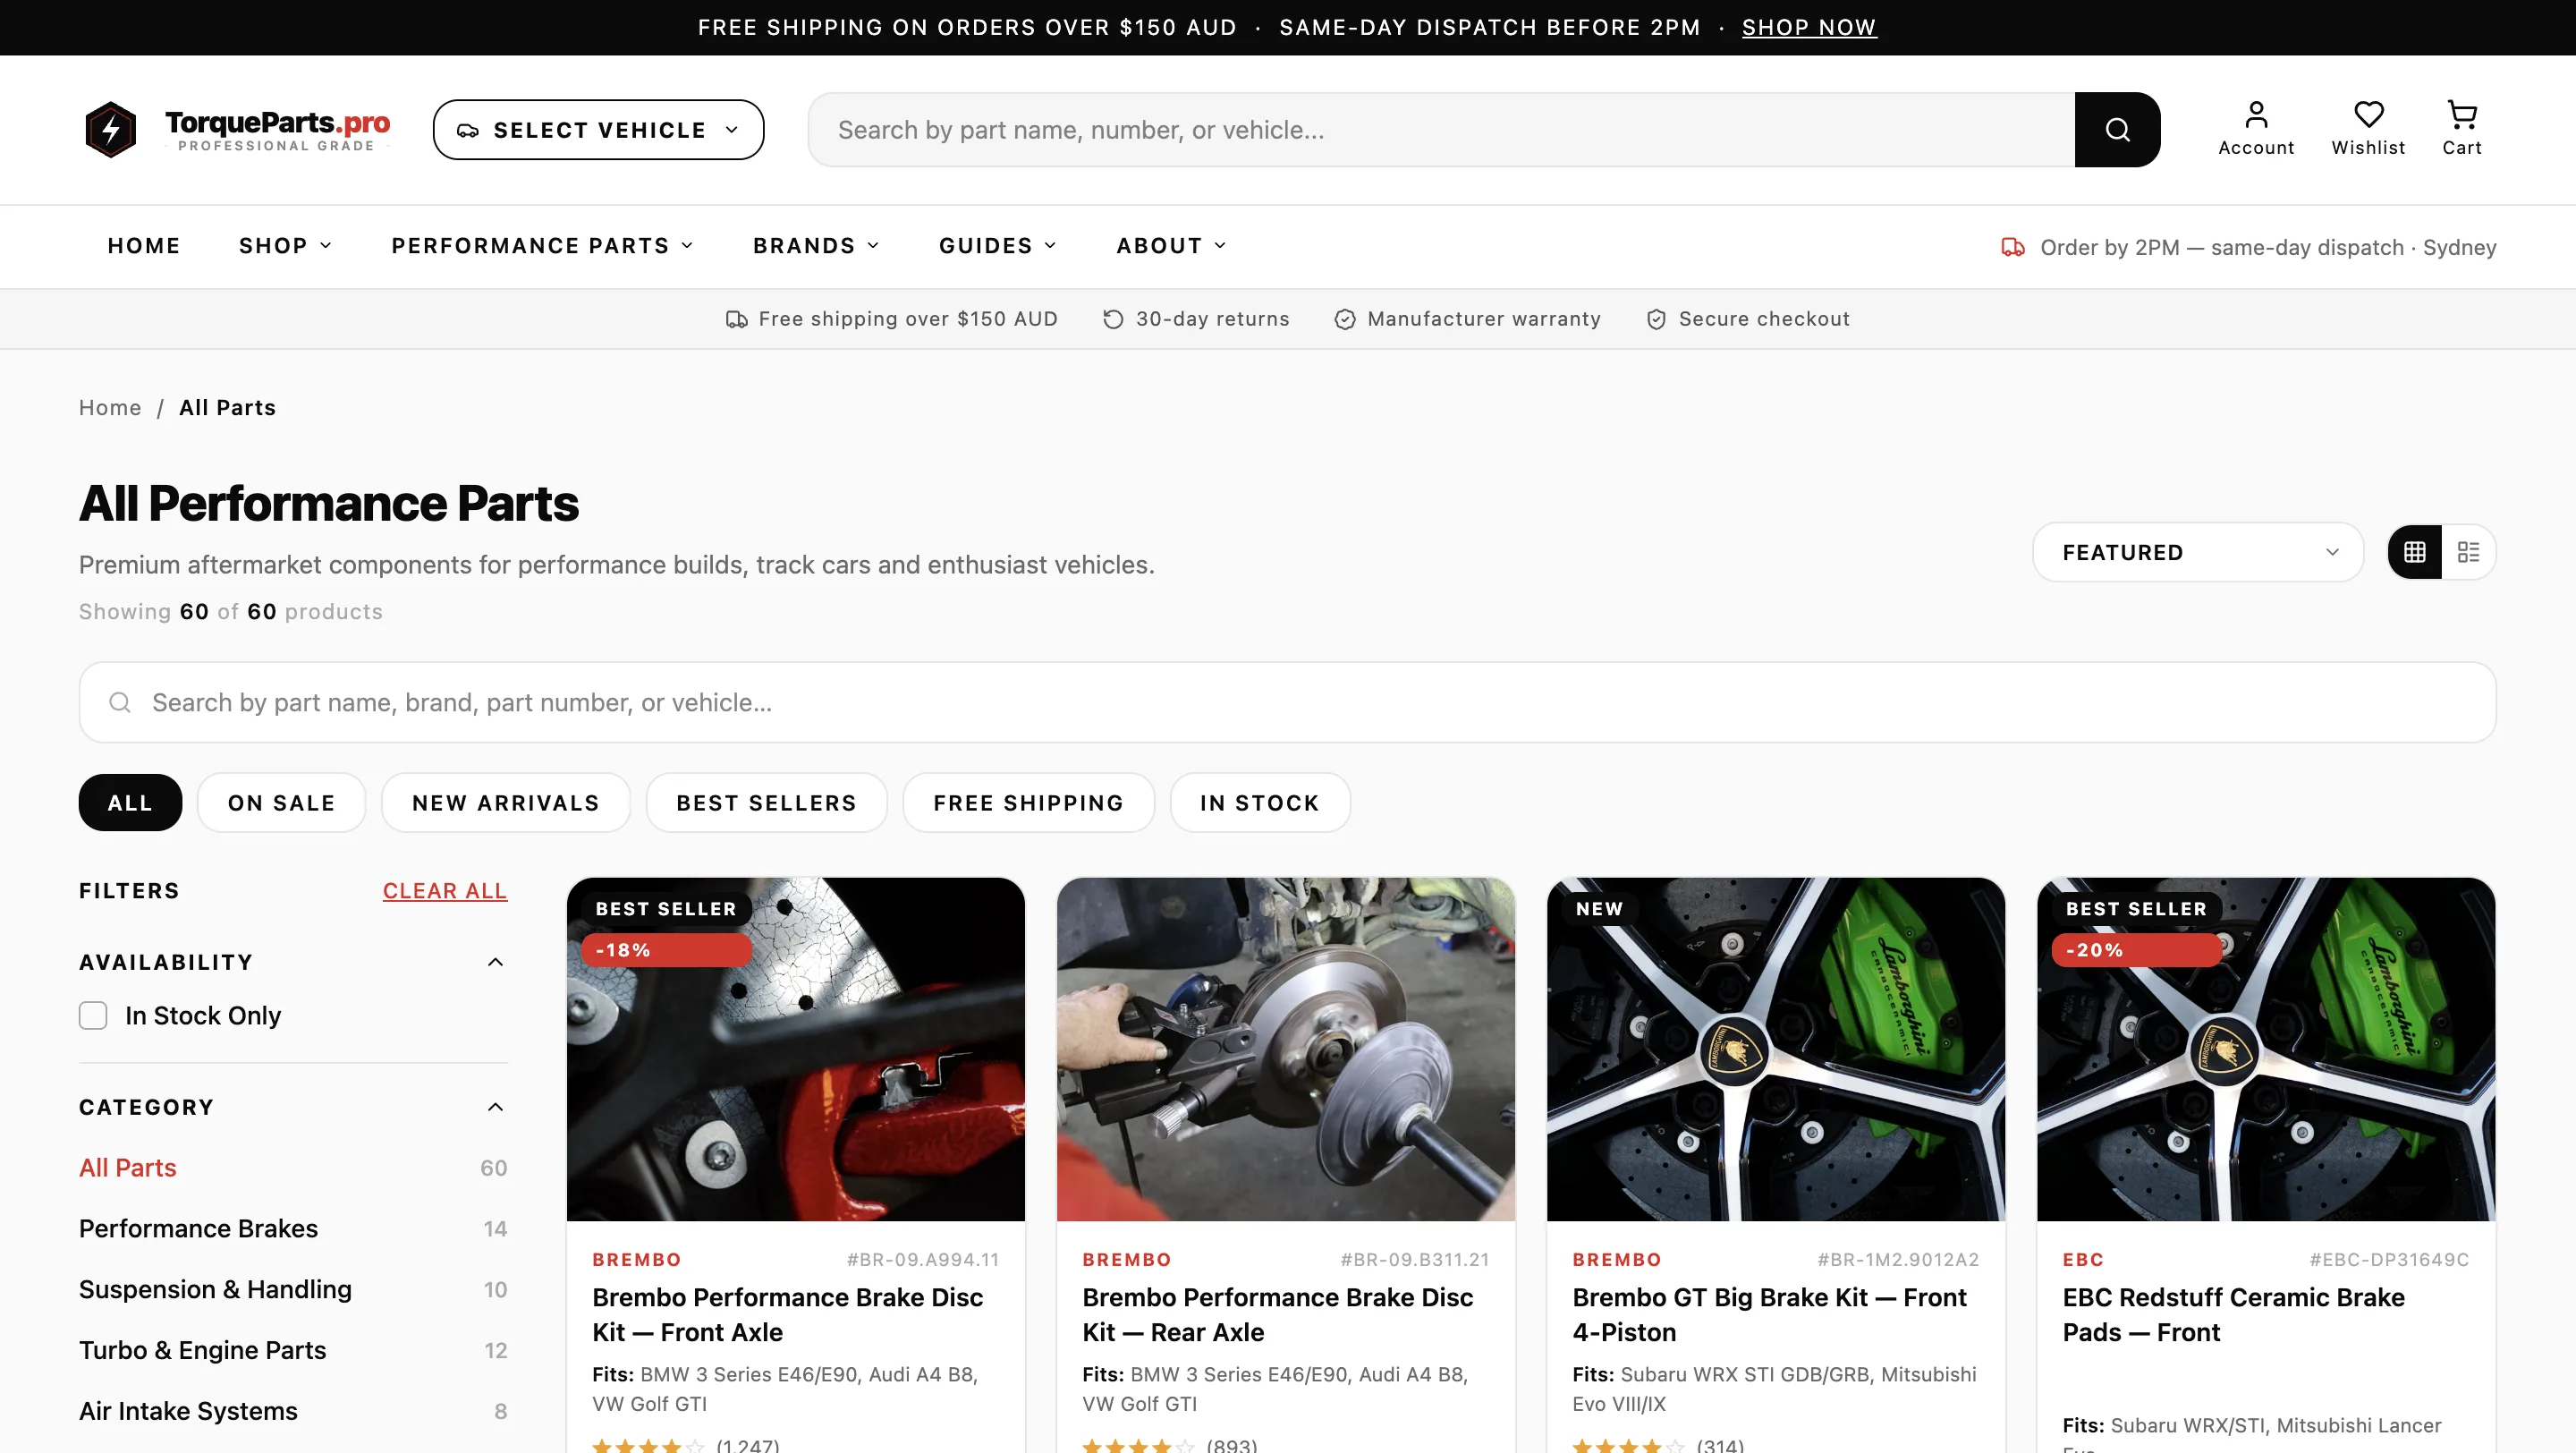Open the FEATURED sort dropdown
Viewport: 2576px width, 1453px height.
point(2197,551)
